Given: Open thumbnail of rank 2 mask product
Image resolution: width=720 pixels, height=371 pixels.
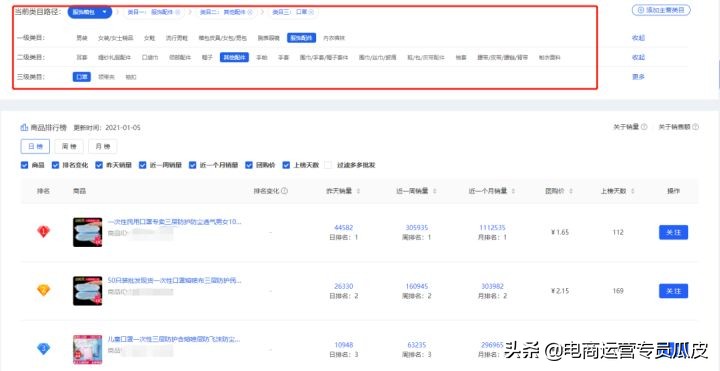Looking at the screenshot, I should pos(87,291).
